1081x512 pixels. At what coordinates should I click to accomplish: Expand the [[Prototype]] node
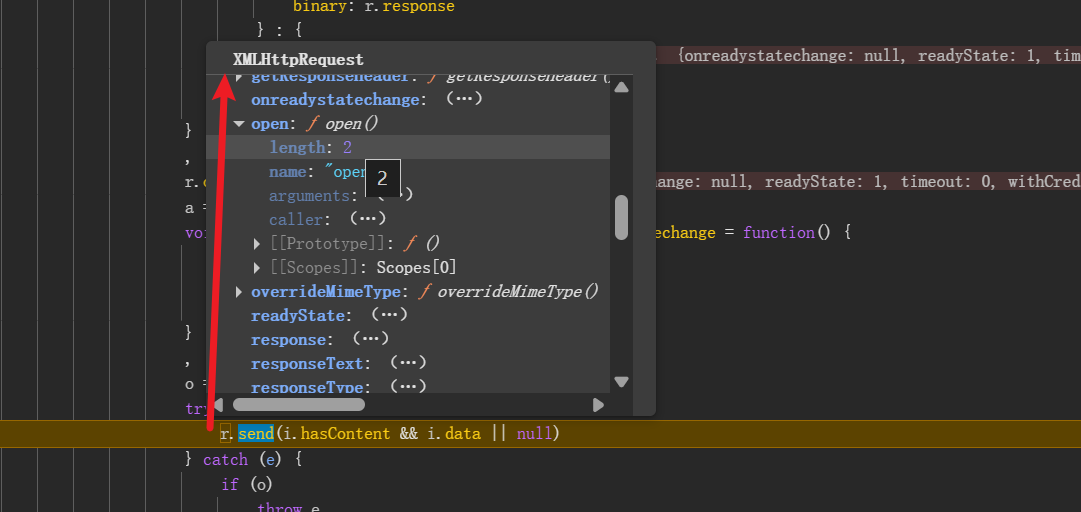pyautogui.click(x=258, y=243)
